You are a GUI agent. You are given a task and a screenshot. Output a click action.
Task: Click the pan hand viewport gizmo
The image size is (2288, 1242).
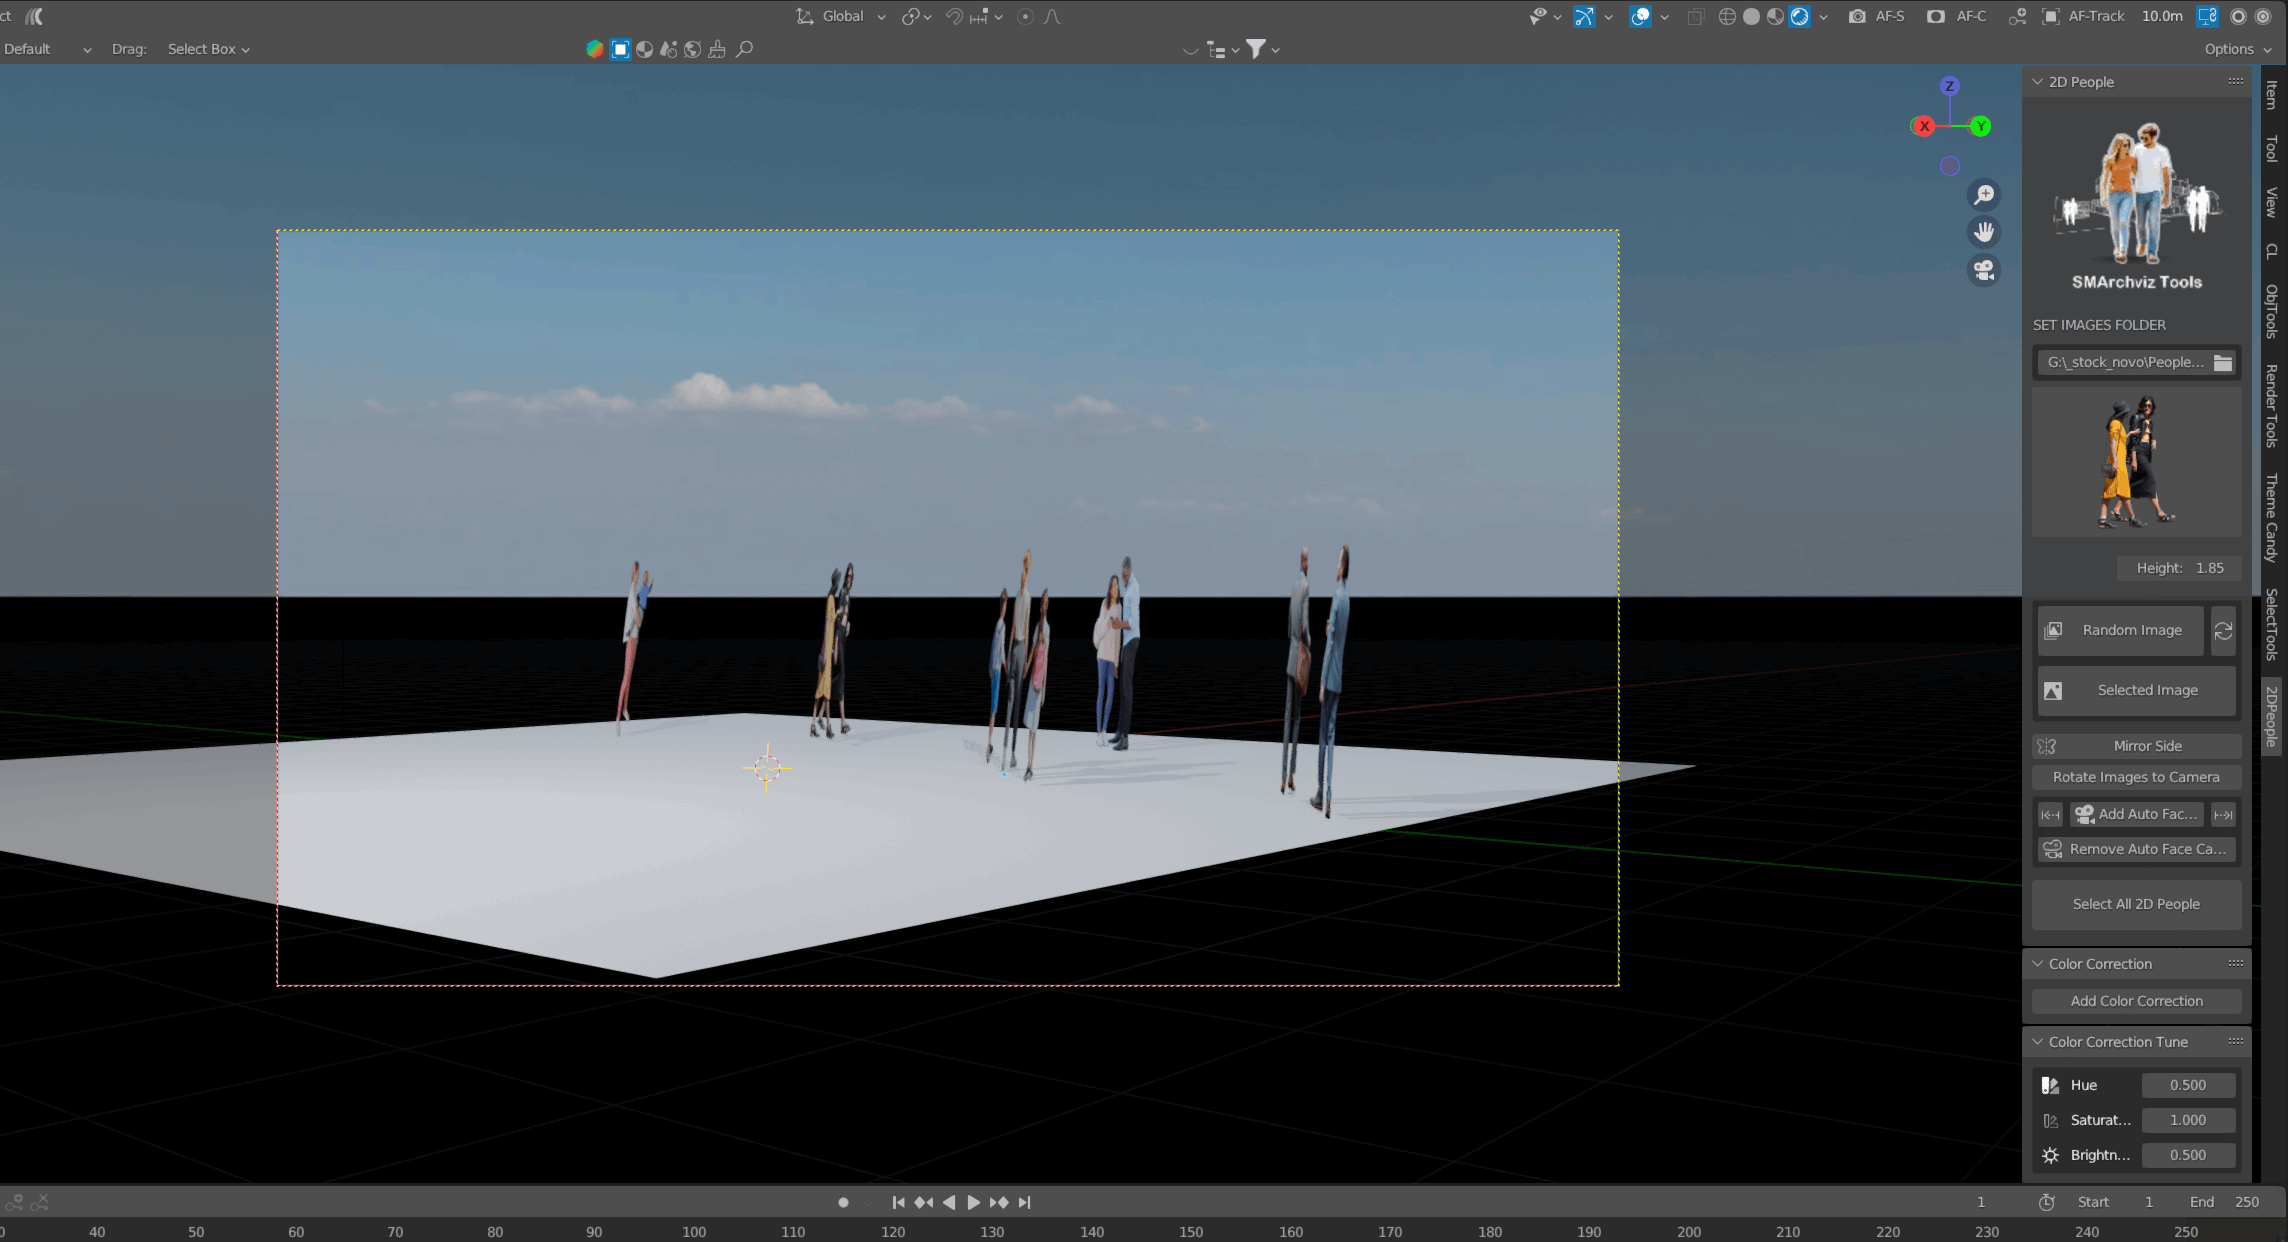click(1984, 233)
